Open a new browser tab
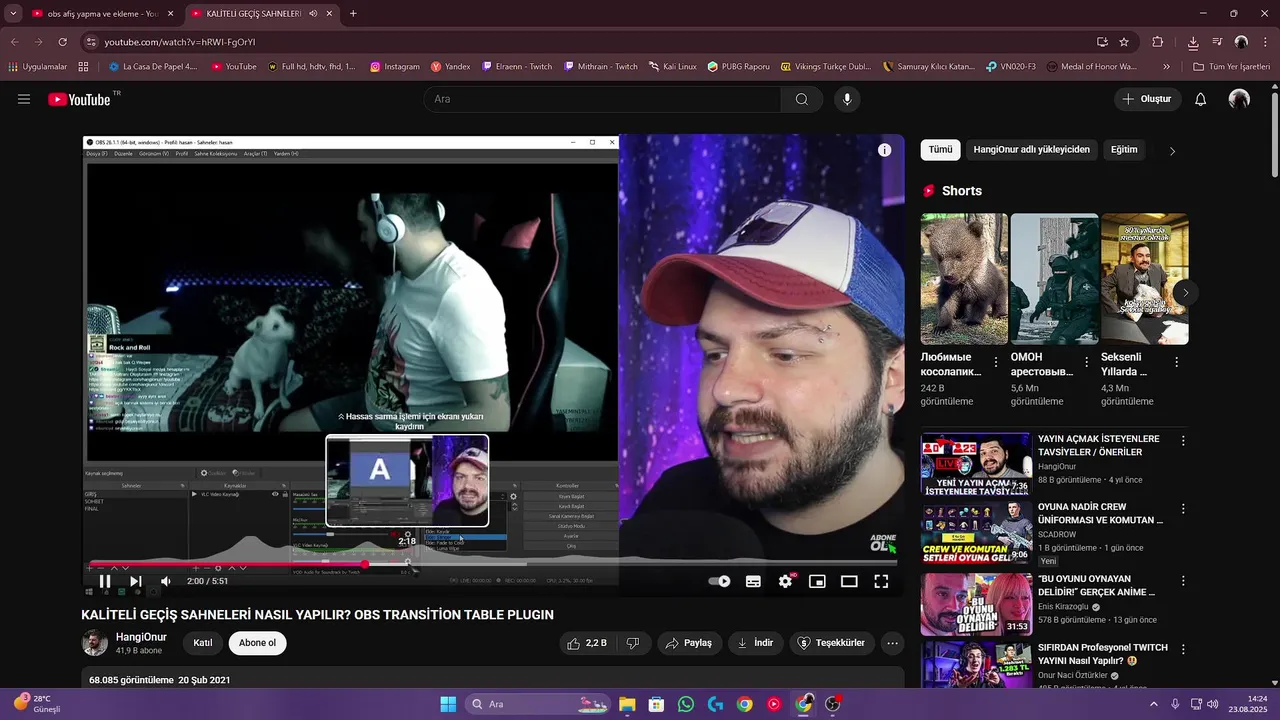This screenshot has height=720, width=1280. click(353, 14)
